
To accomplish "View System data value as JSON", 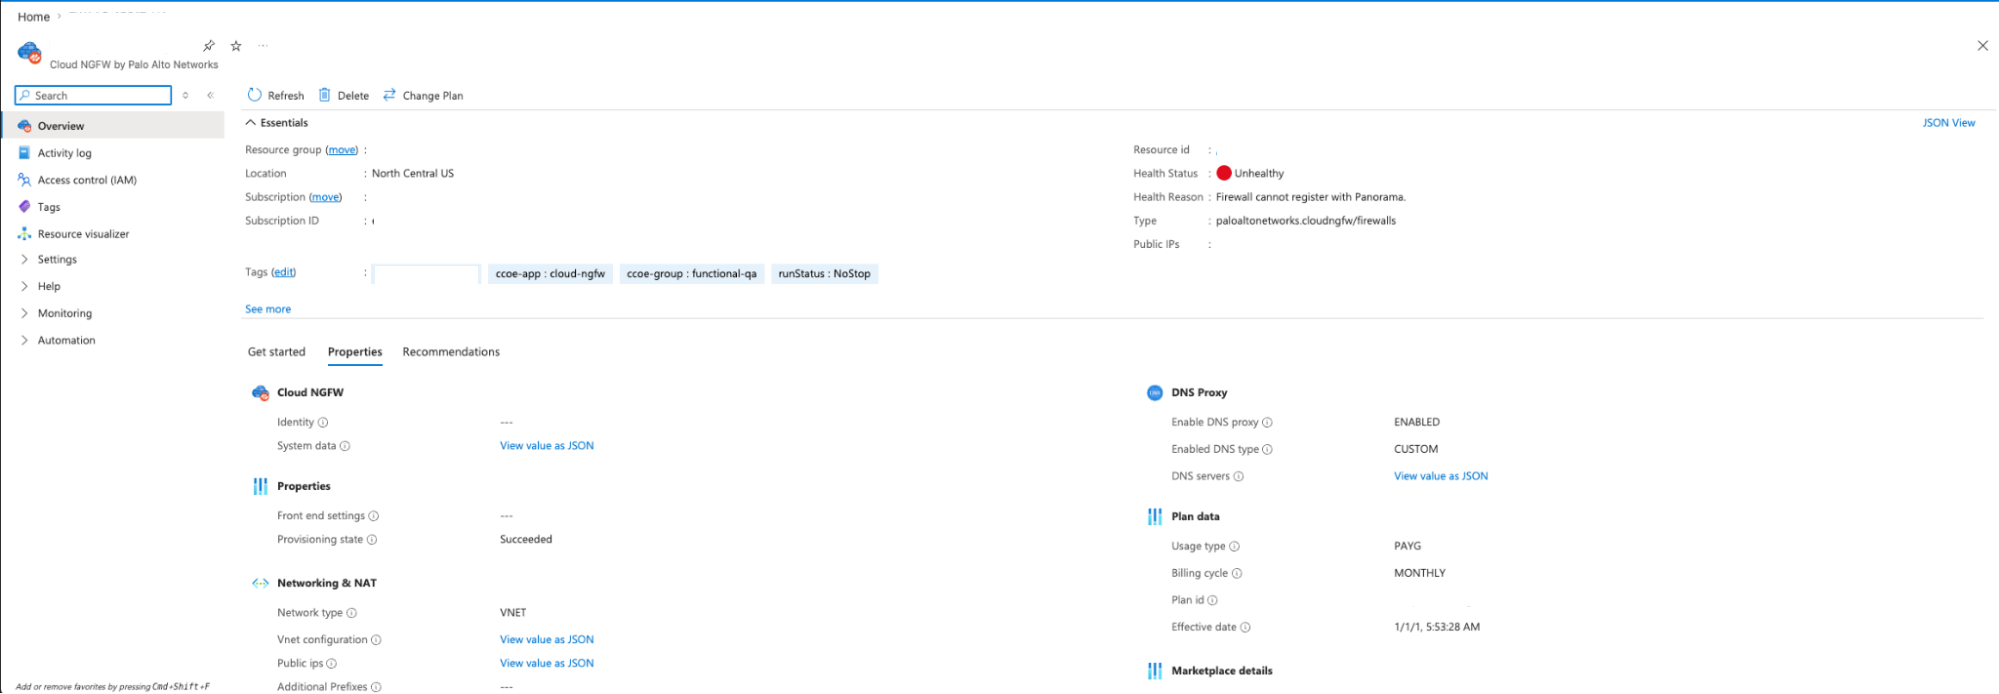I will (x=547, y=446).
